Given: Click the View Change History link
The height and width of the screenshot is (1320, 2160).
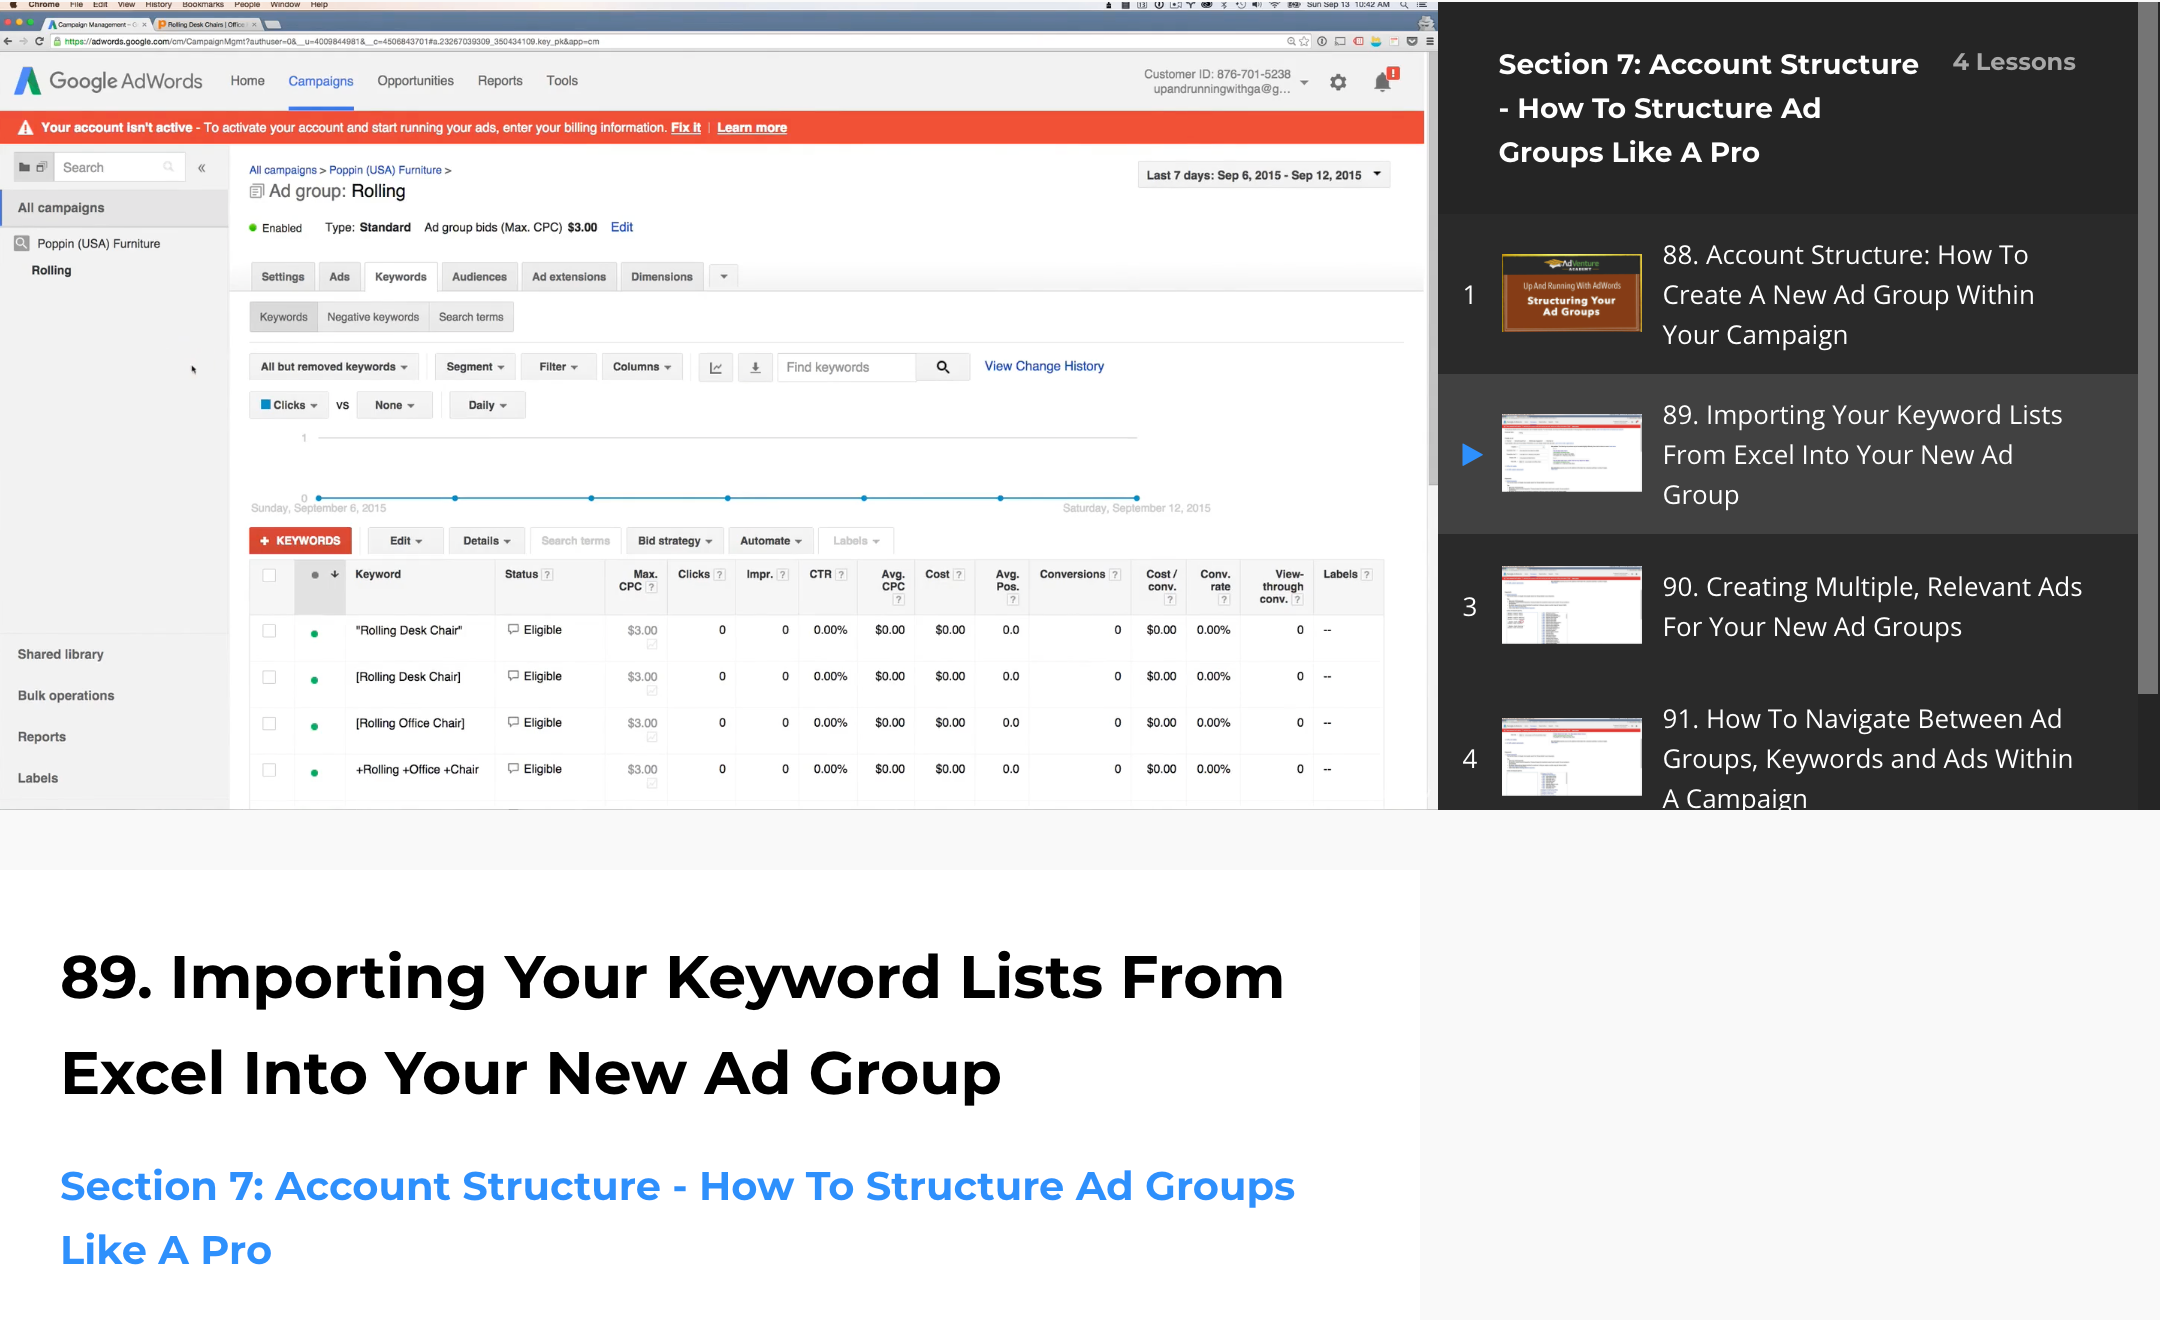Looking at the screenshot, I should [1044, 366].
